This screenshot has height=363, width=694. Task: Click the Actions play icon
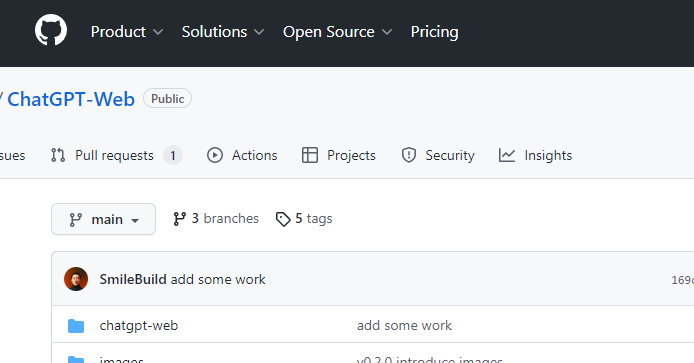coord(215,155)
